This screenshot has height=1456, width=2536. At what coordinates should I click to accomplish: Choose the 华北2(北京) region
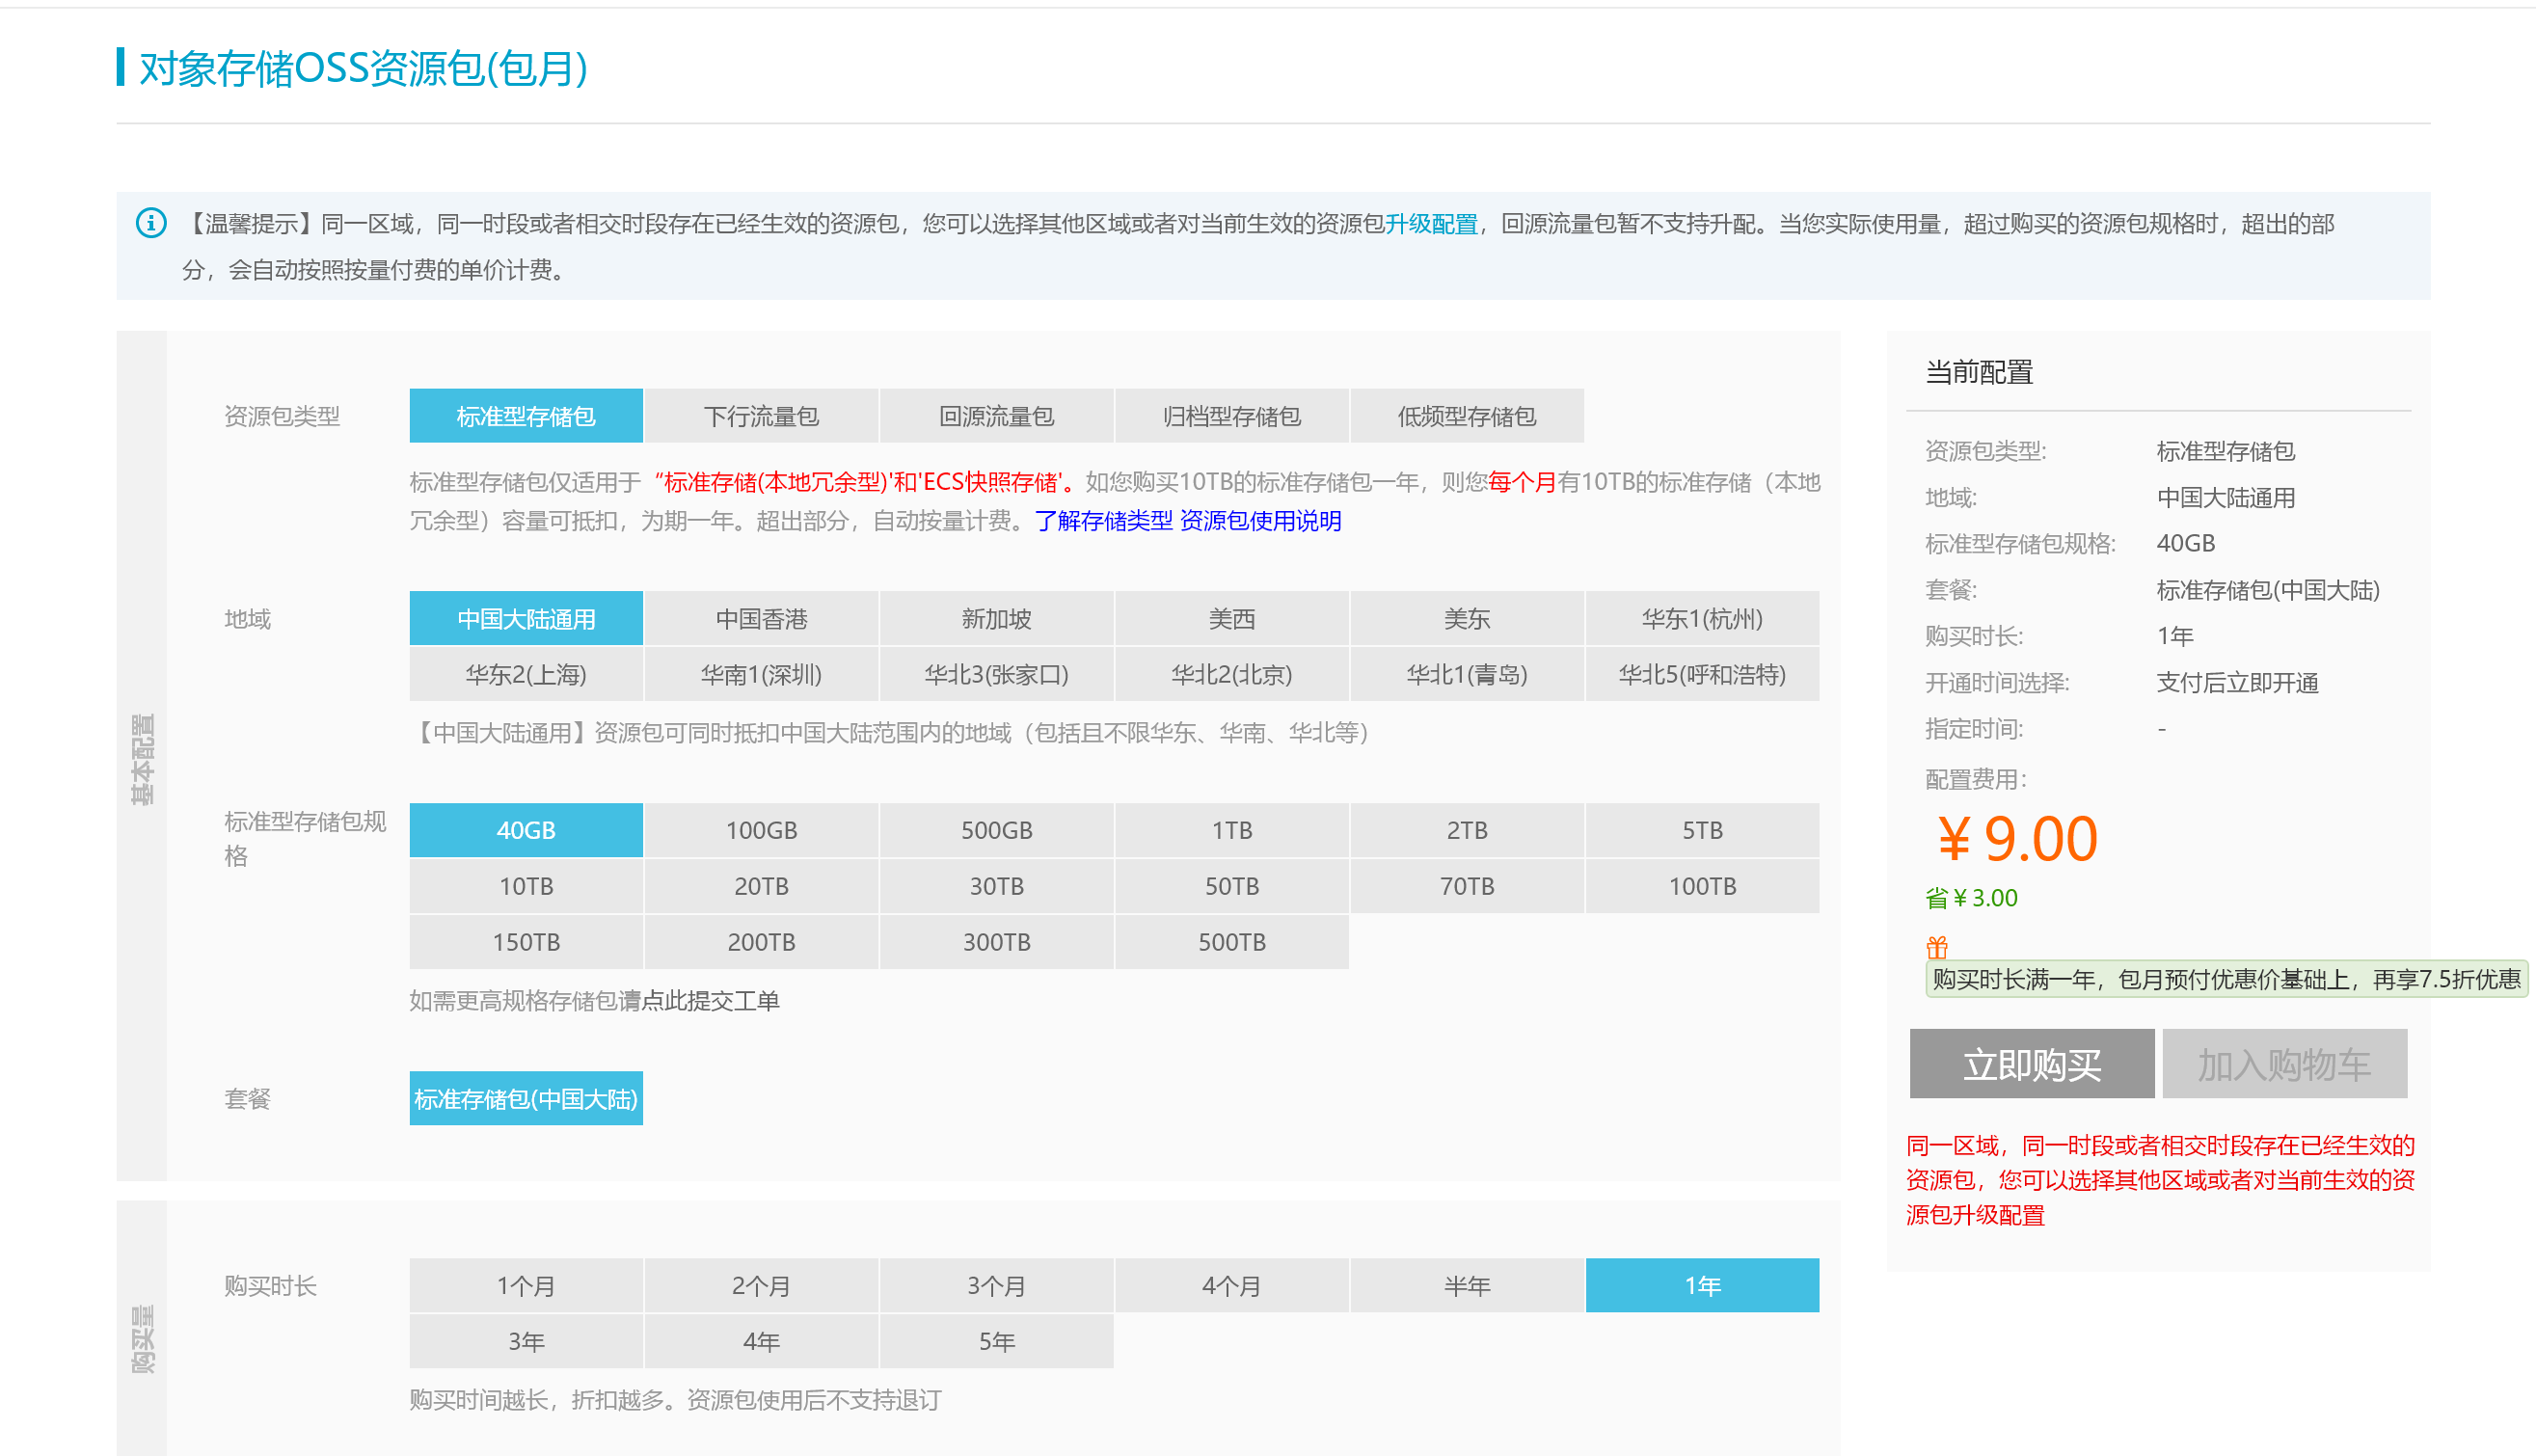tap(1231, 675)
